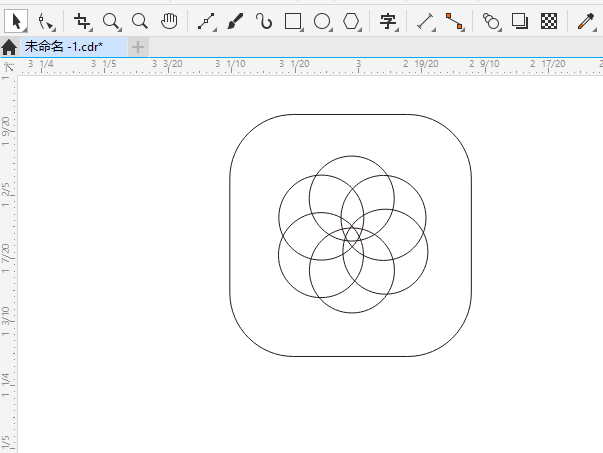Select the Ellipse tool
Viewport: 603px width, 453px height.
(323, 22)
